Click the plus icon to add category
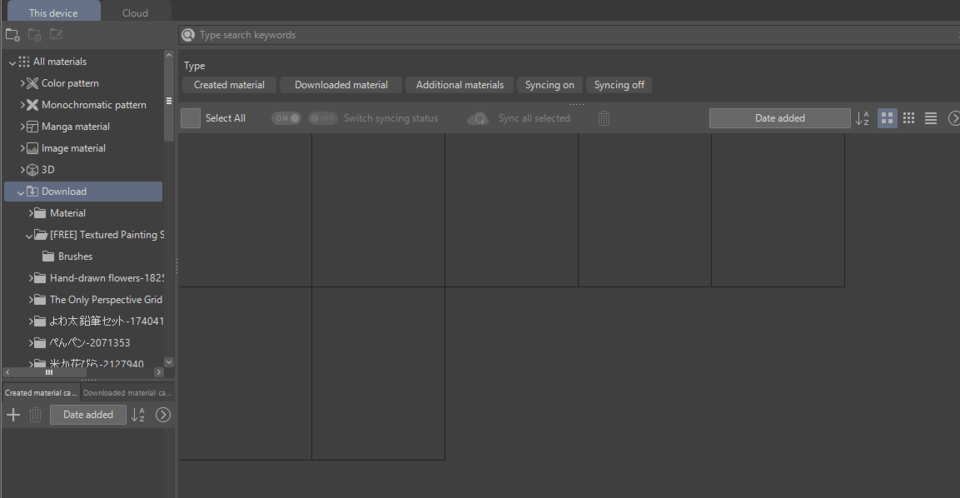The height and width of the screenshot is (498, 960). (13, 415)
